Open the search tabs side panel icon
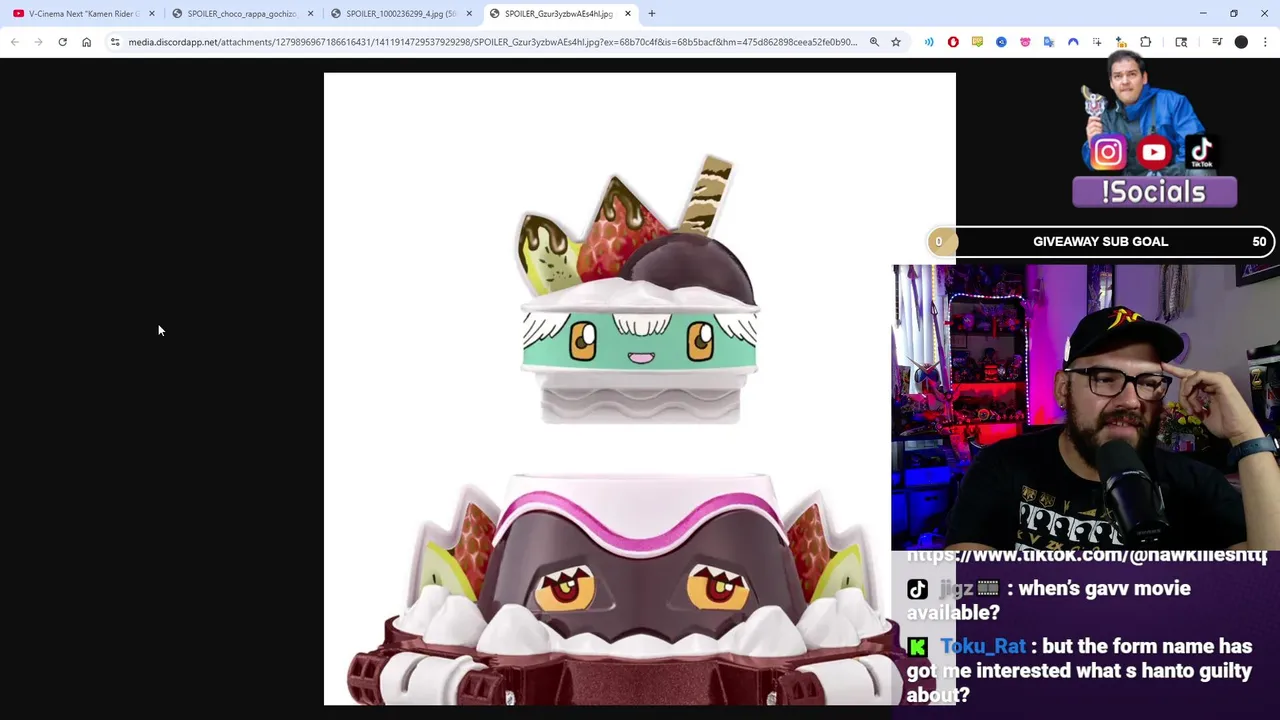 (x=1181, y=42)
